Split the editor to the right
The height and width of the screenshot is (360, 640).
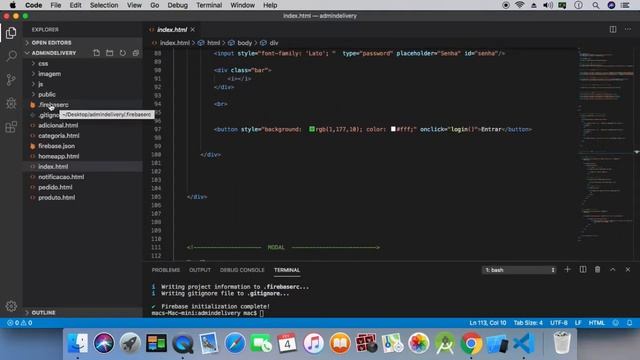pyautogui.click(x=613, y=29)
